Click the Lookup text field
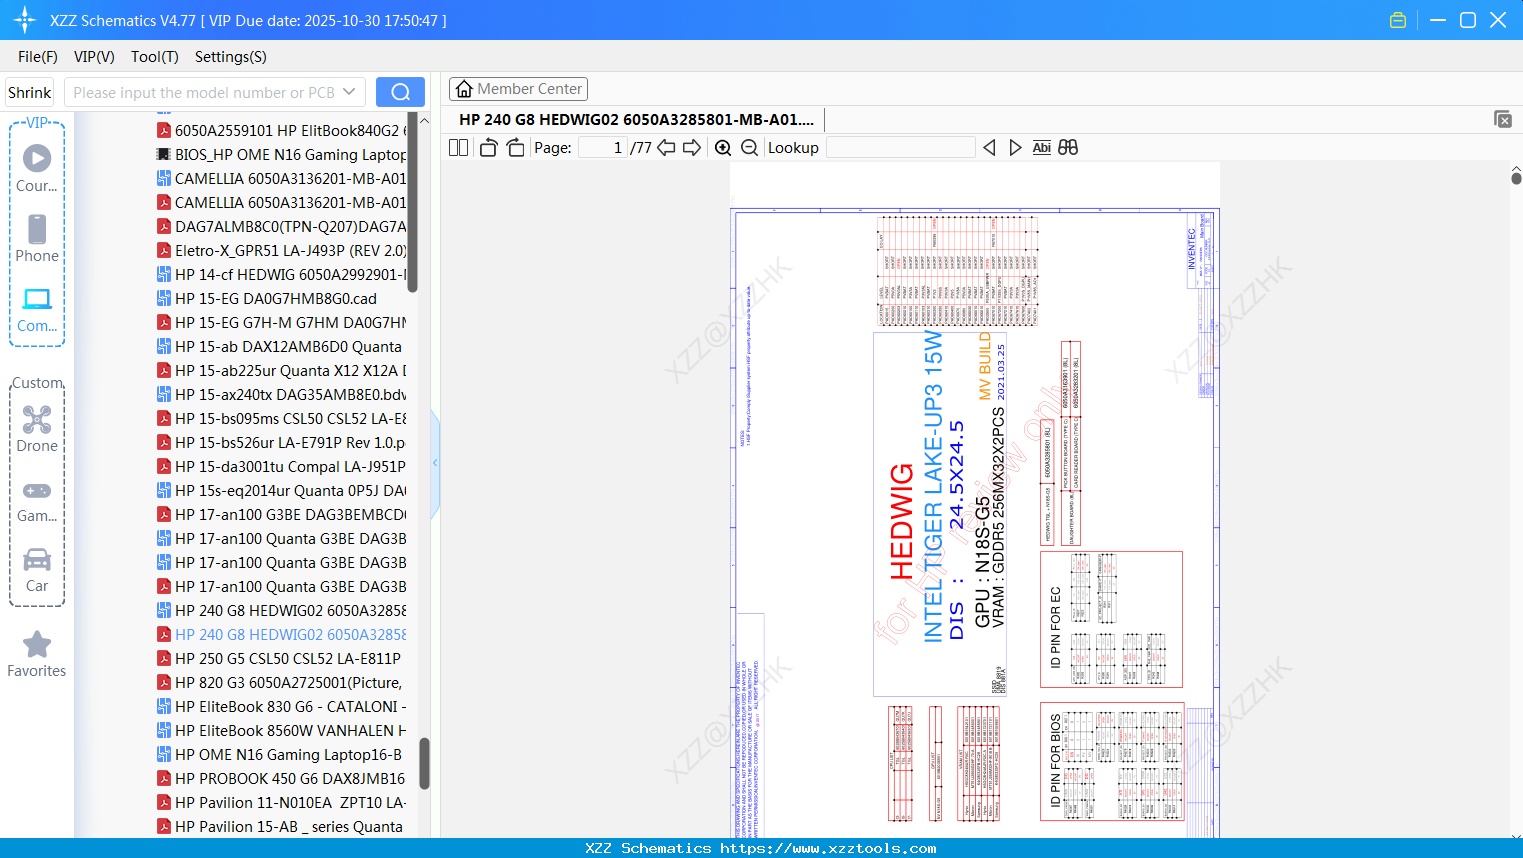Image resolution: width=1523 pixels, height=858 pixels. tap(901, 147)
